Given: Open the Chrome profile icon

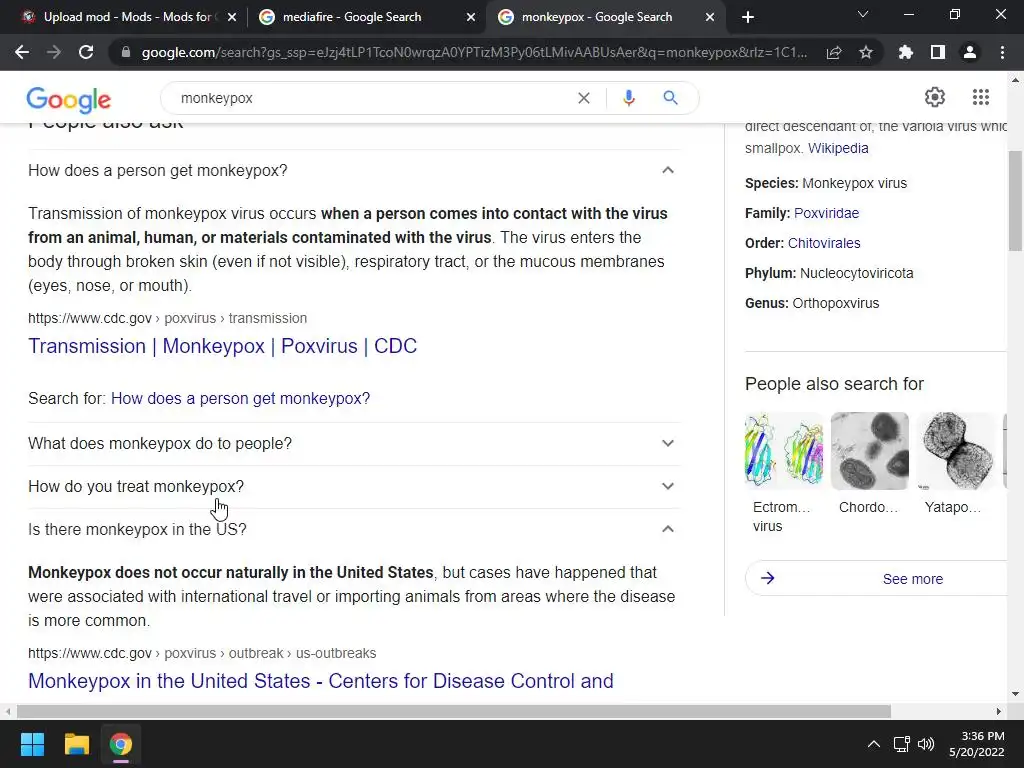Looking at the screenshot, I should click(x=970, y=52).
